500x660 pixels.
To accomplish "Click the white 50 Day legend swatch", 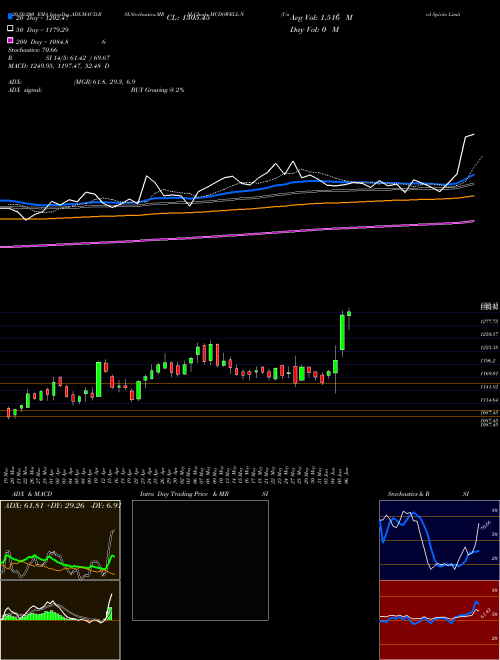I will (x=10, y=29).
